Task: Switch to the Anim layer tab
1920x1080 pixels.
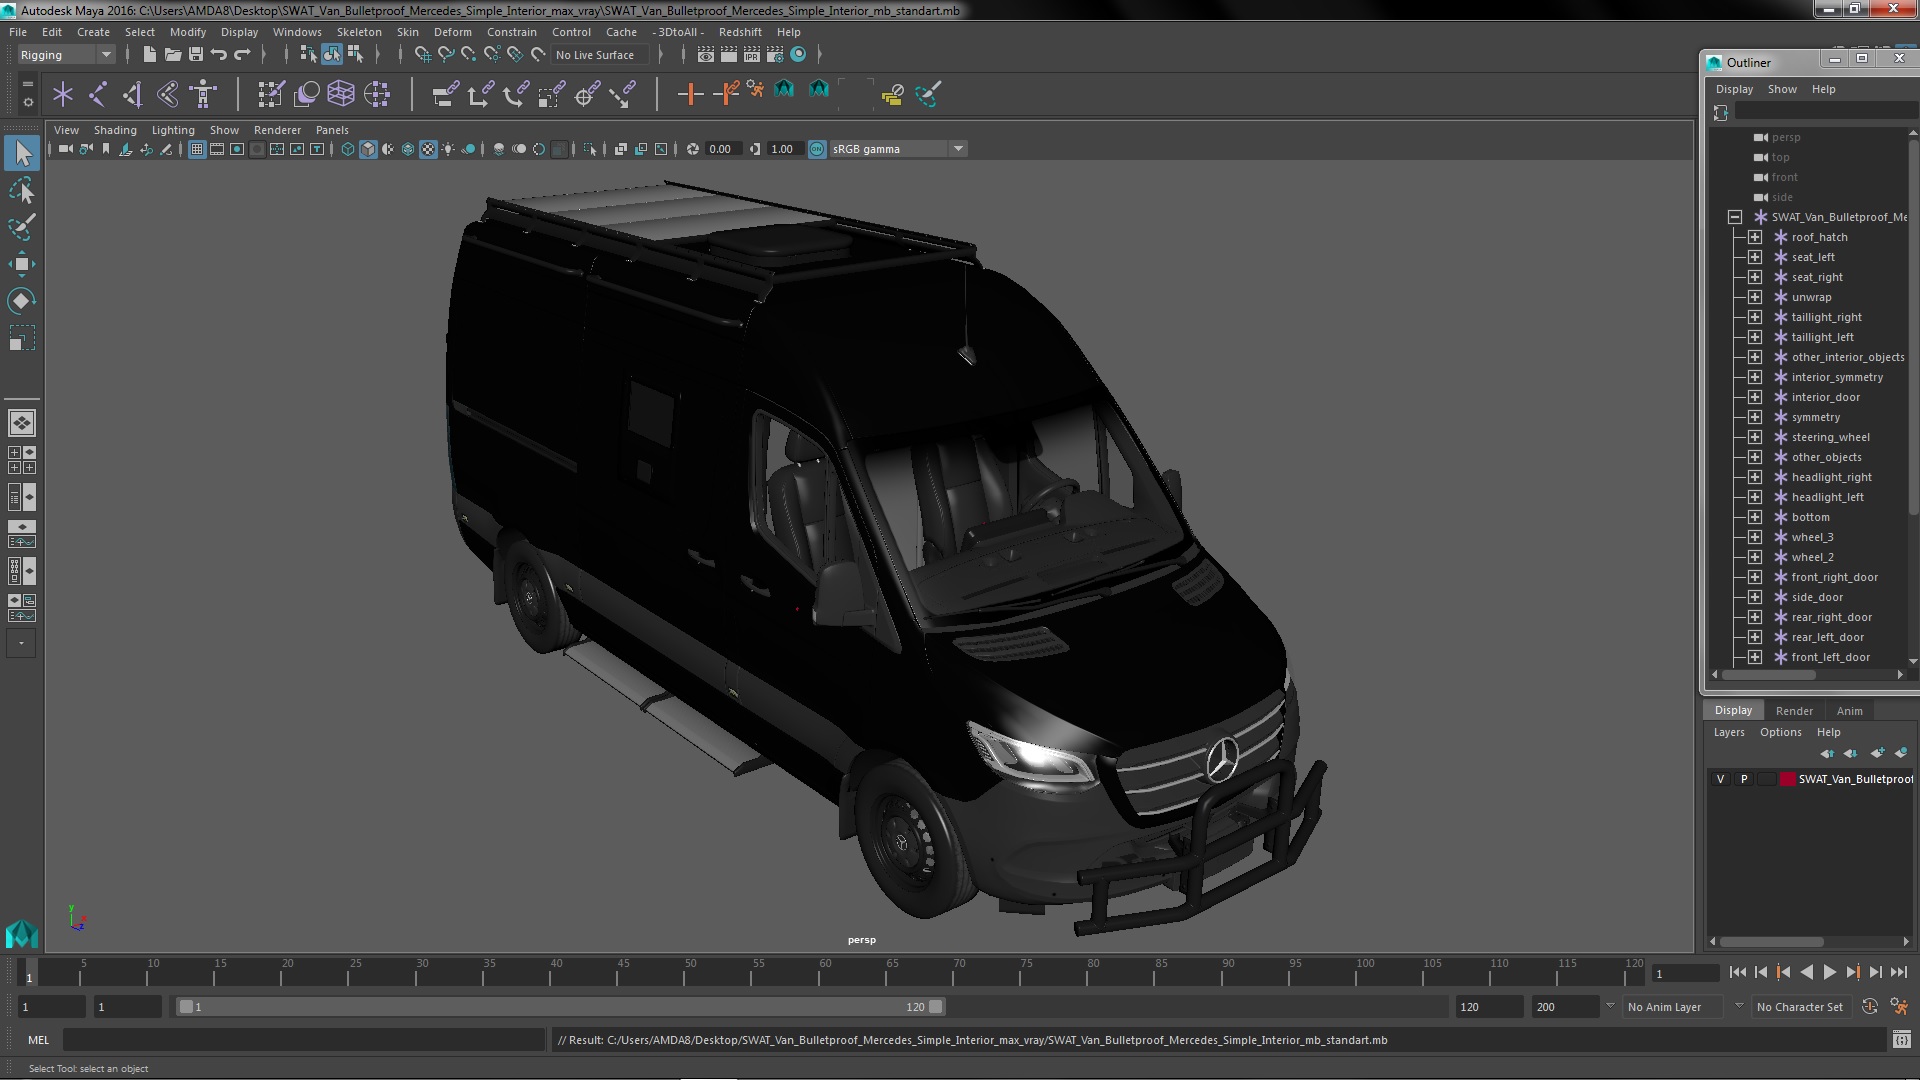Action: pyautogui.click(x=1849, y=711)
